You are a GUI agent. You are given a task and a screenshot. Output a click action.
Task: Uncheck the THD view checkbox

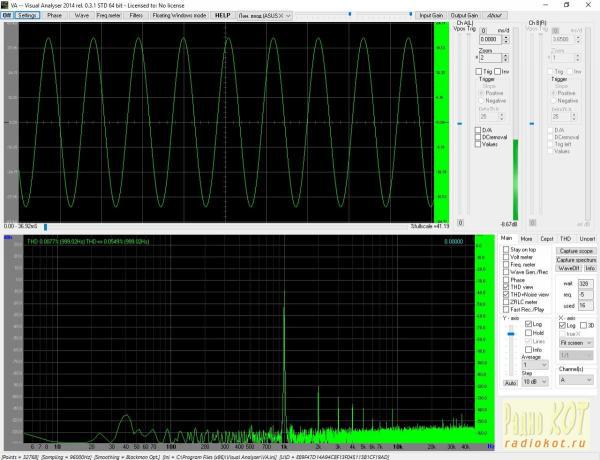click(x=506, y=286)
